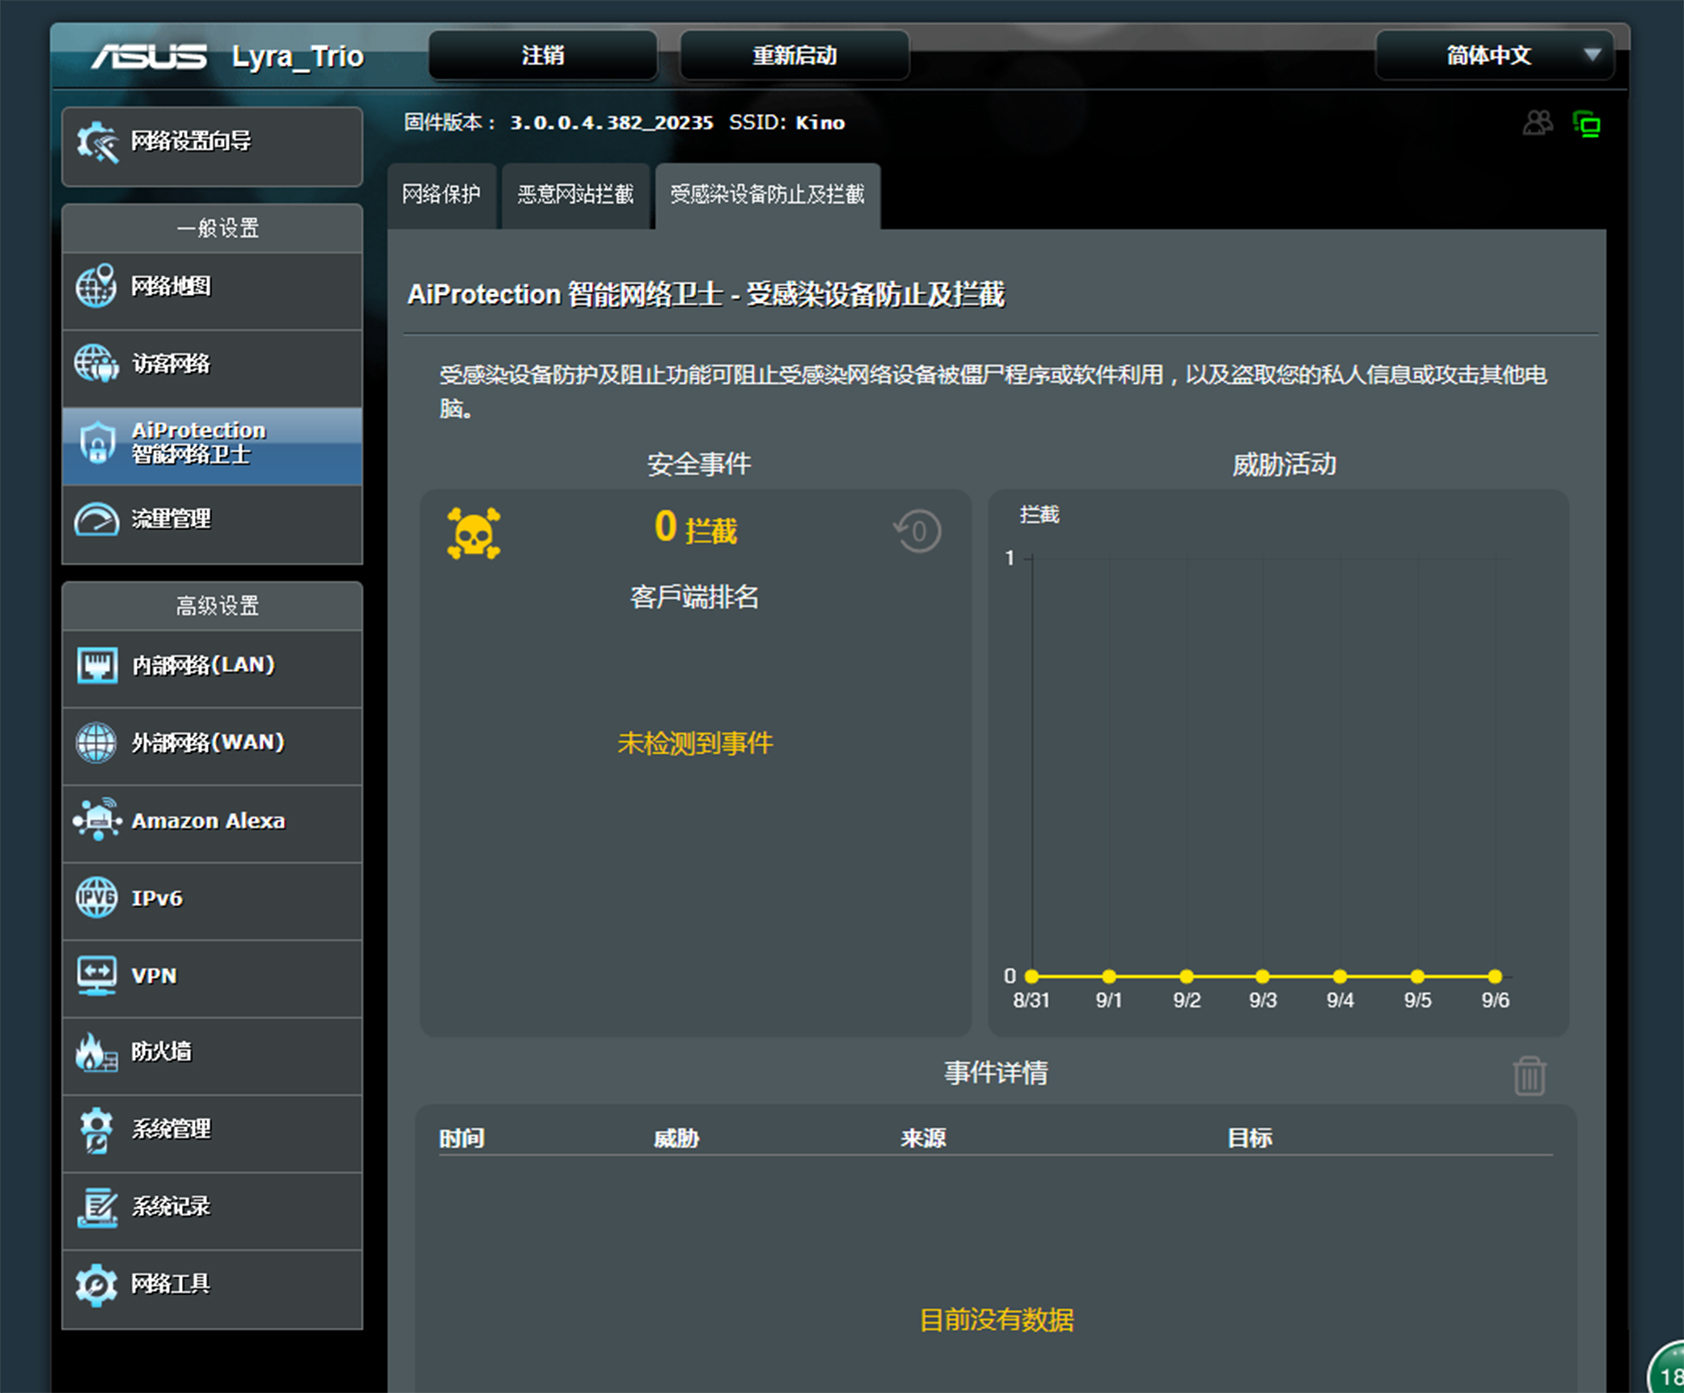This screenshot has height=1393, width=1684.
Task: Click the green network device status icon
Action: point(1586,124)
